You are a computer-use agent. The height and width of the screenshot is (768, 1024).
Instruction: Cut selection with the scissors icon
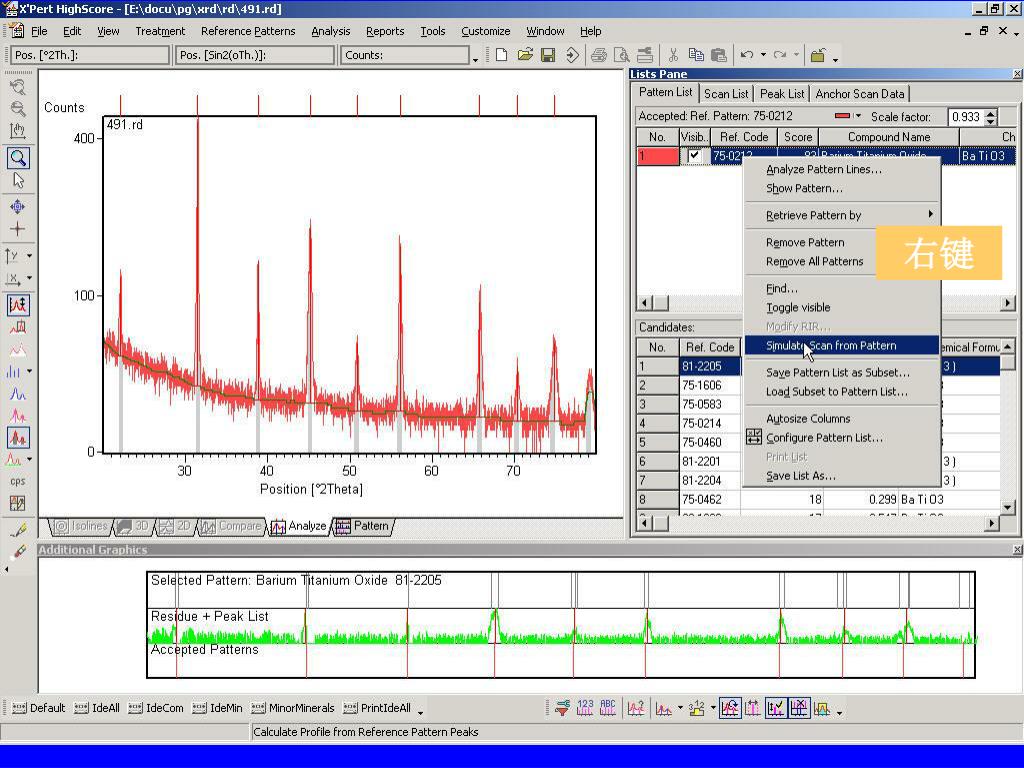coord(673,55)
